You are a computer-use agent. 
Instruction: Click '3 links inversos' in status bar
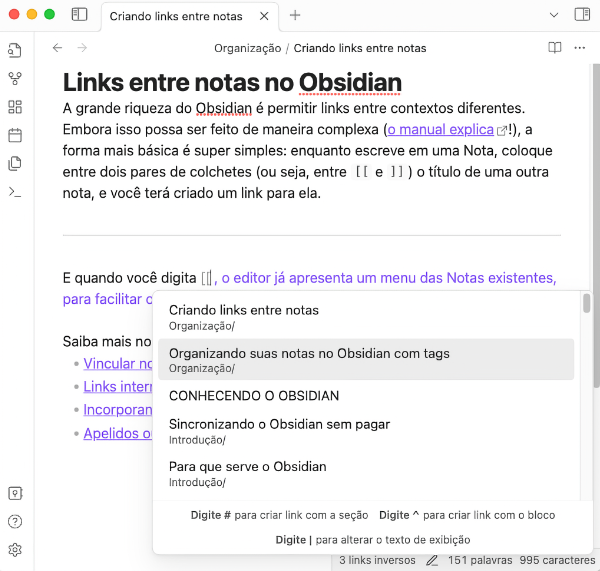[377, 560]
